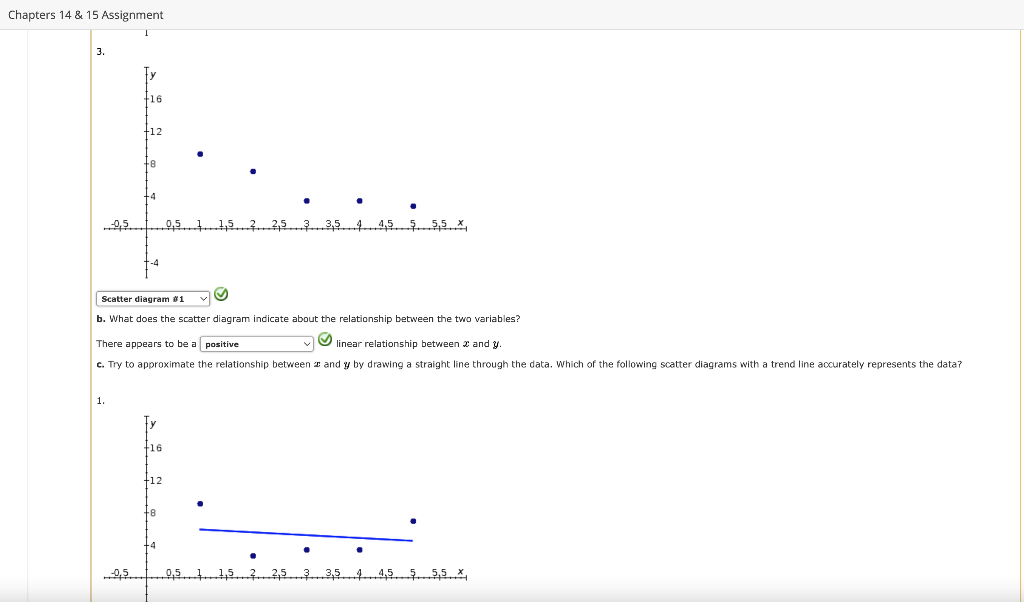Open the positive relationship dropdown
Image resolution: width=1024 pixels, height=602 pixels.
click(257, 344)
